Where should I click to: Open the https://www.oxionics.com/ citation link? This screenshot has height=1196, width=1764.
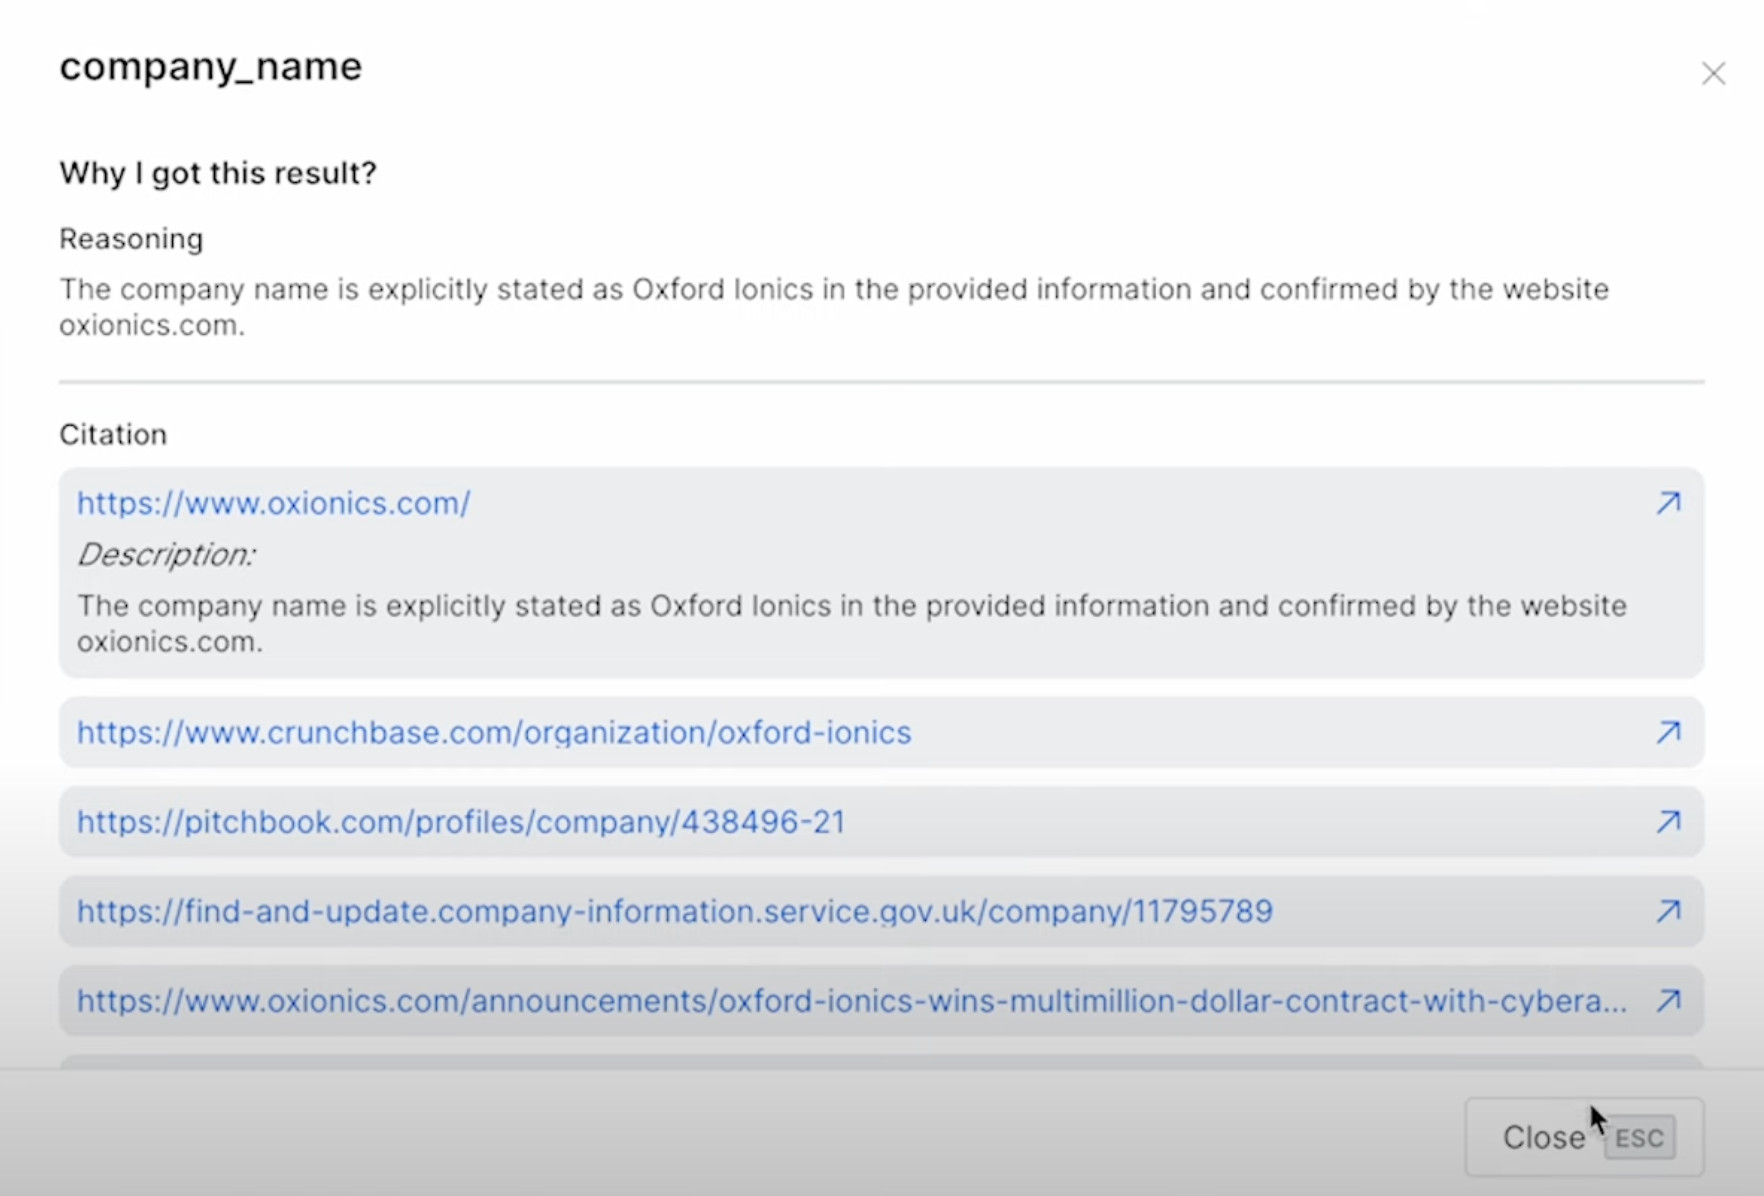273,503
